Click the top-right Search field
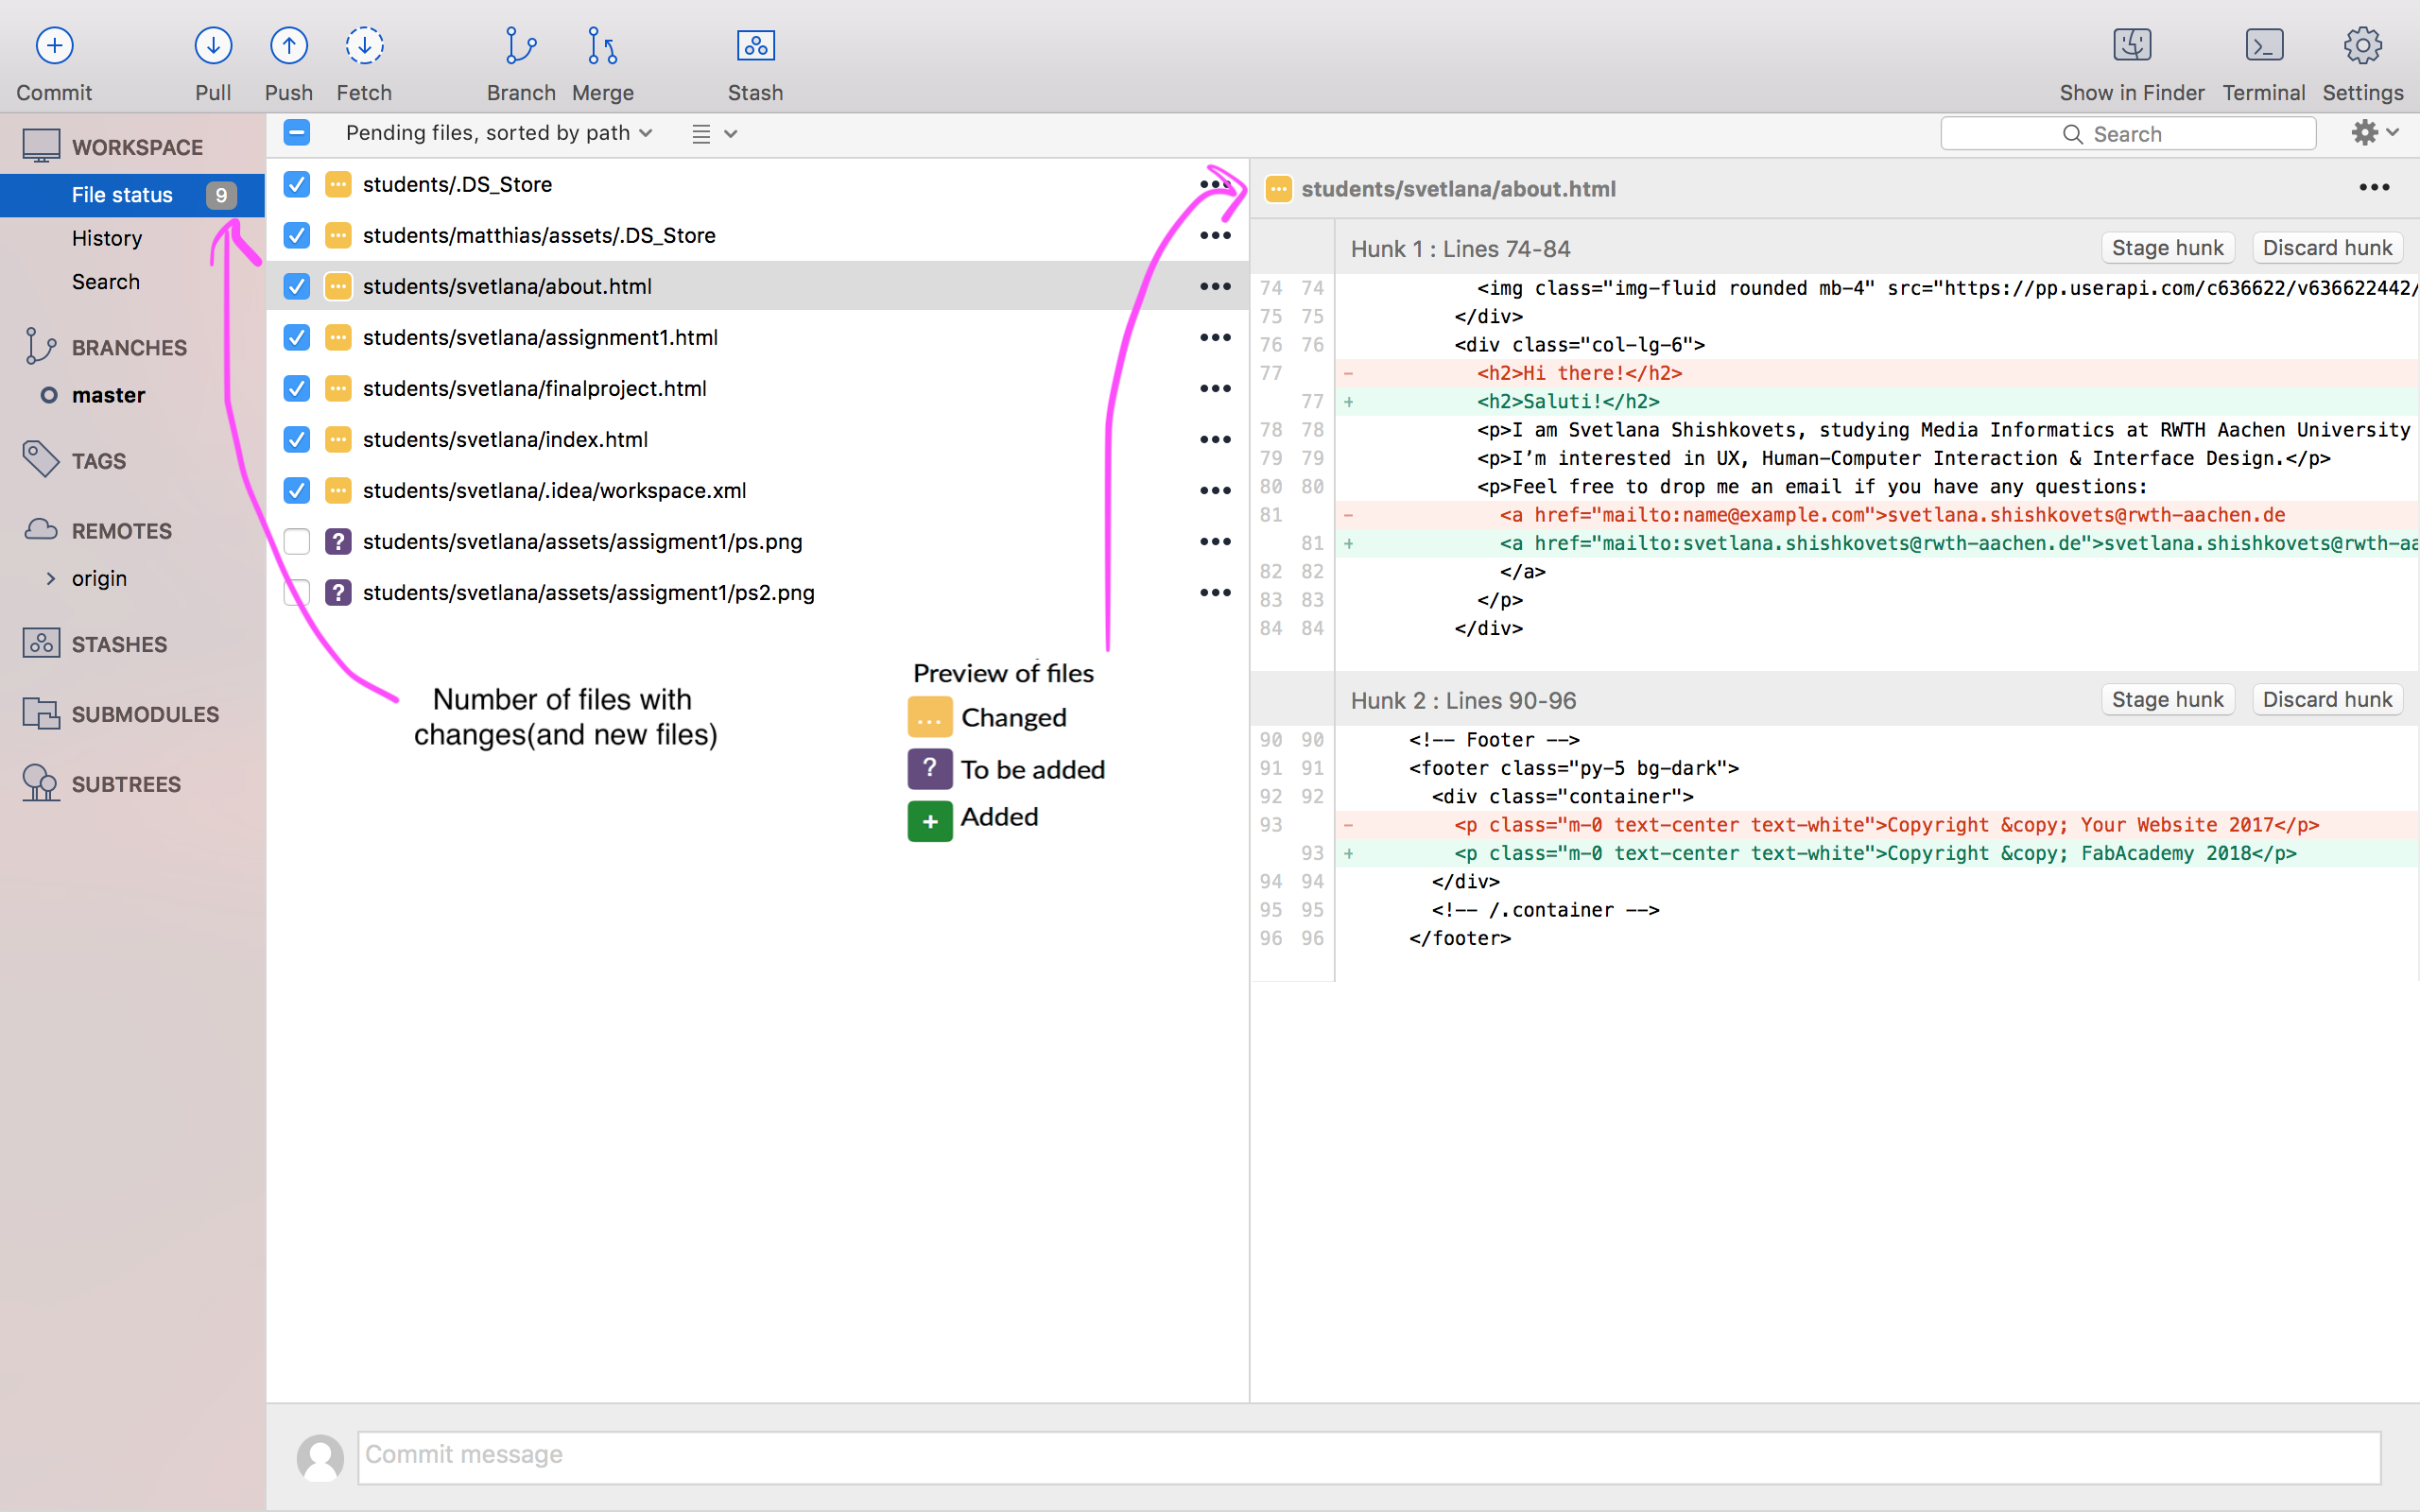The height and width of the screenshot is (1512, 2420). (2128, 134)
